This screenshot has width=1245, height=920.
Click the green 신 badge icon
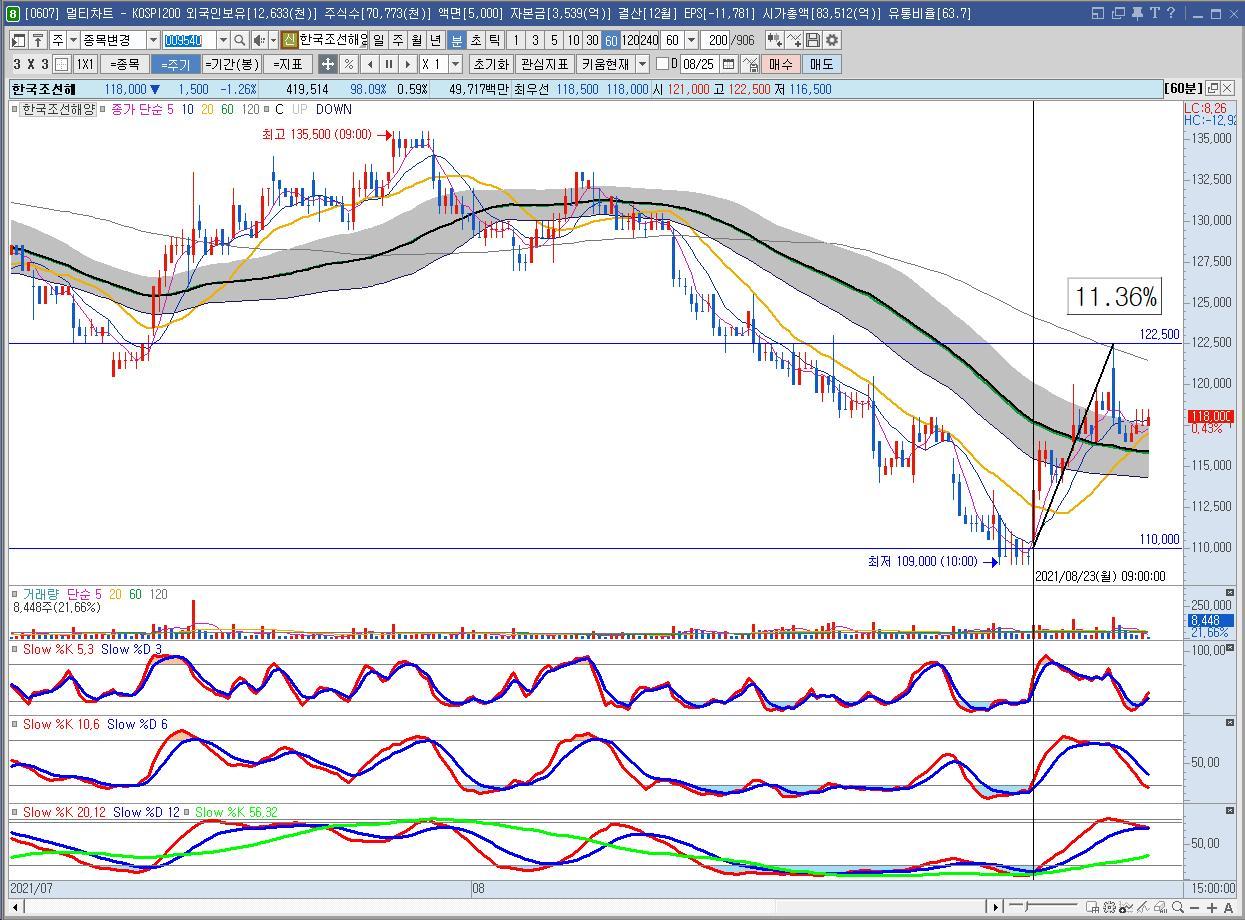(x=289, y=40)
